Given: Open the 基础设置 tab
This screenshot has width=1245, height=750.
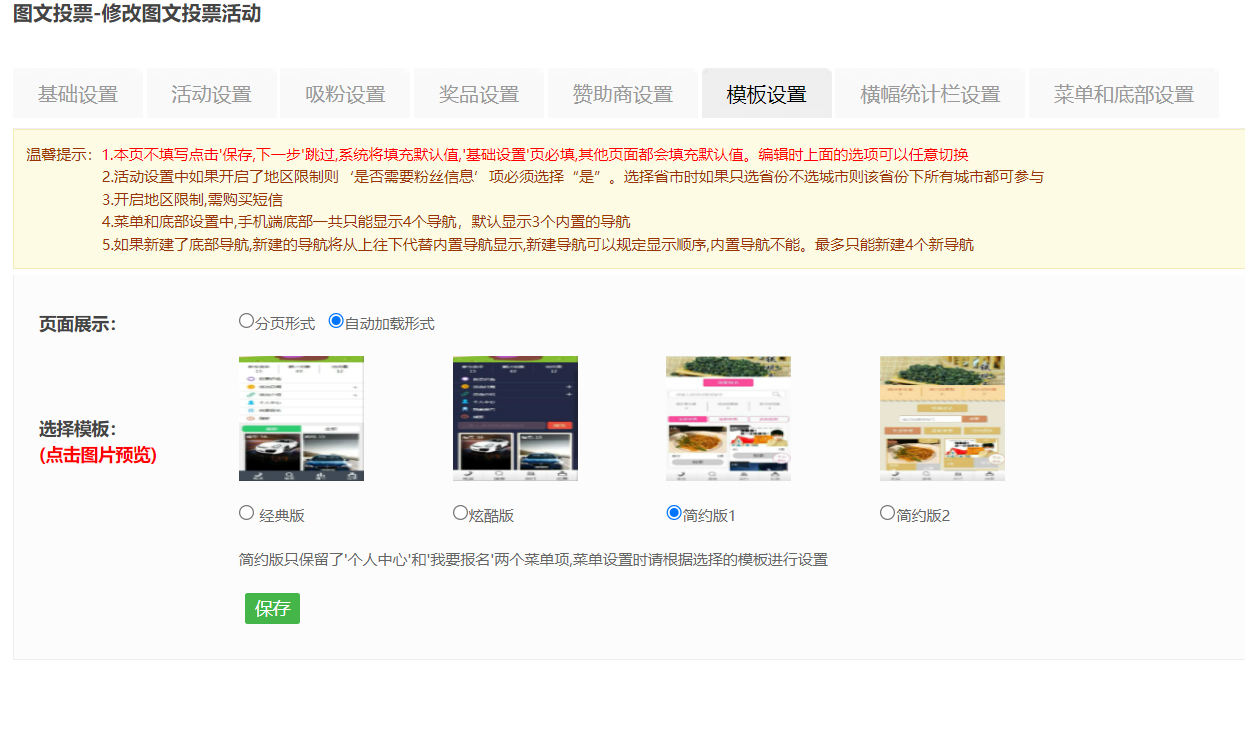Looking at the screenshot, I should tap(78, 94).
